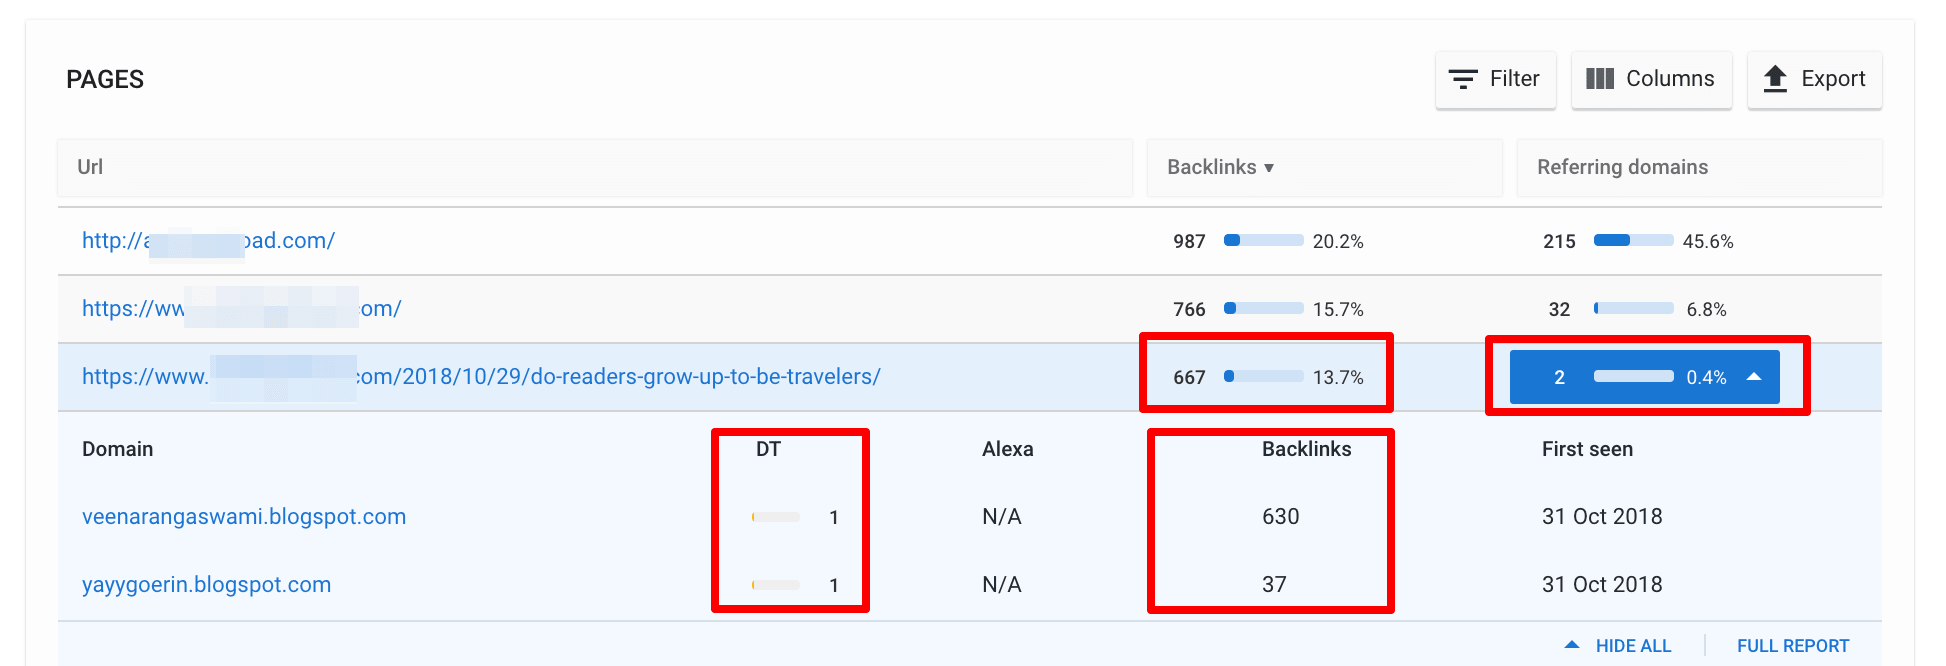This screenshot has width=1946, height=666.
Task: Click backlinks bar for 987 row
Action: (x=1264, y=240)
